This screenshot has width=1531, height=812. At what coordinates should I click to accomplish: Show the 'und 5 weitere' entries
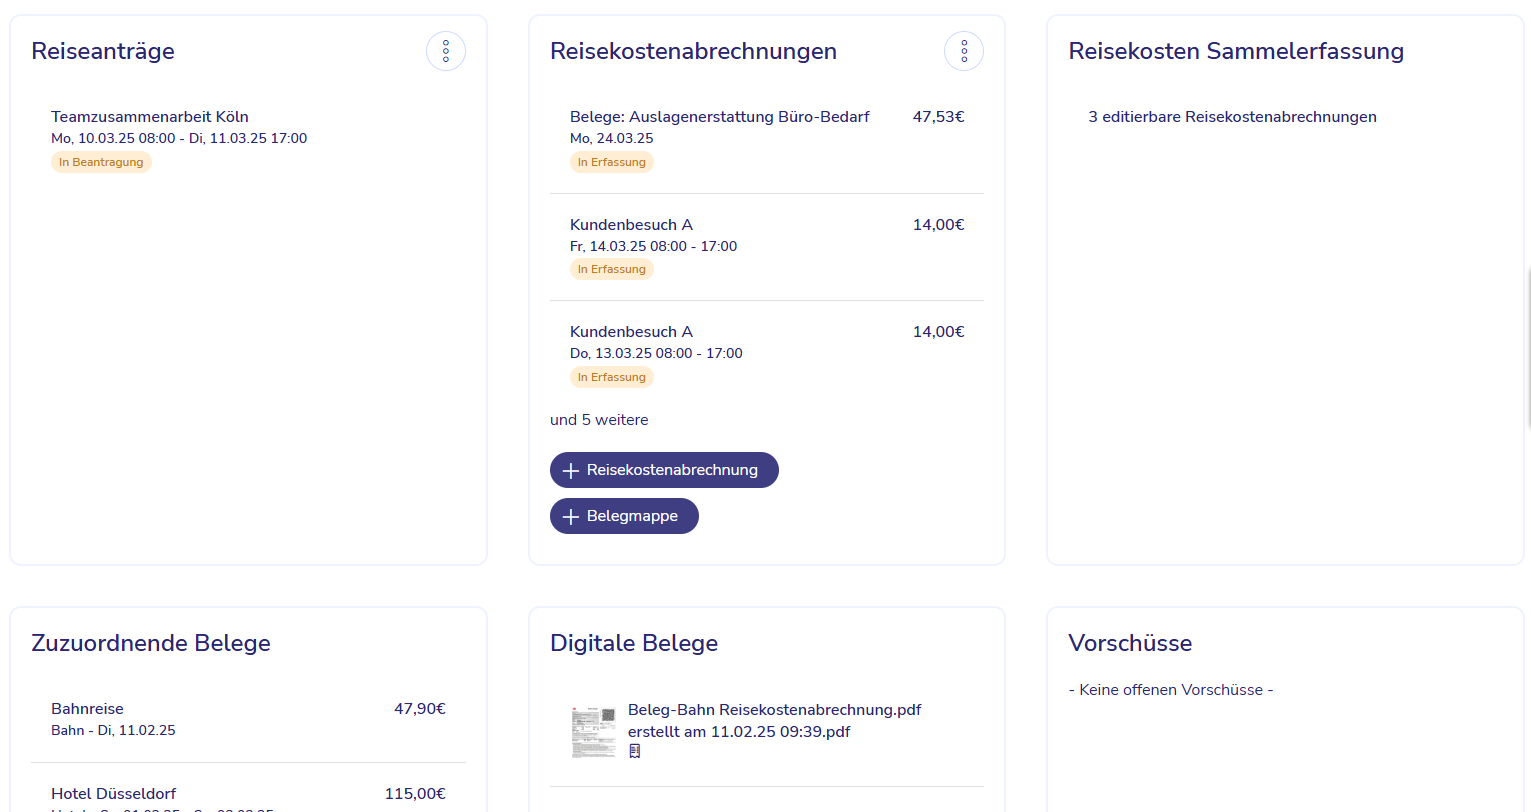coord(599,420)
